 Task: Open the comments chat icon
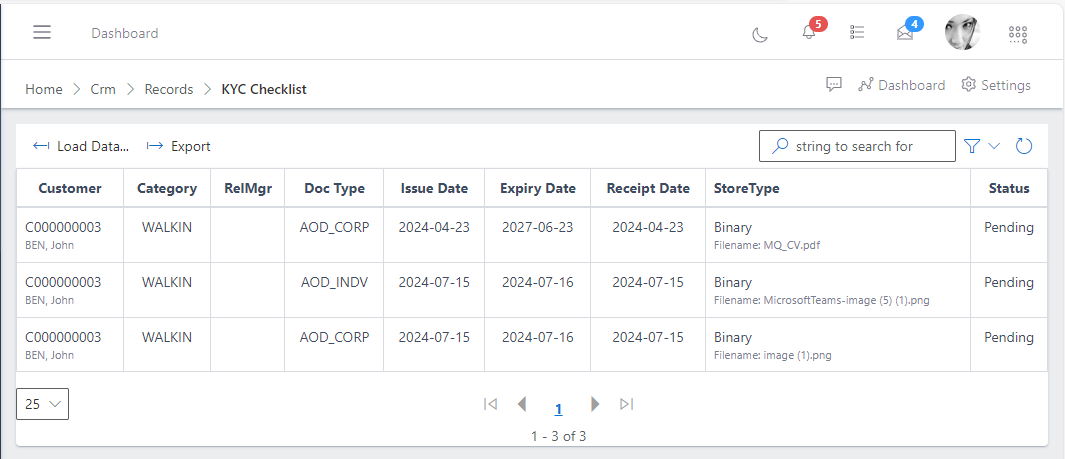pyautogui.click(x=834, y=85)
